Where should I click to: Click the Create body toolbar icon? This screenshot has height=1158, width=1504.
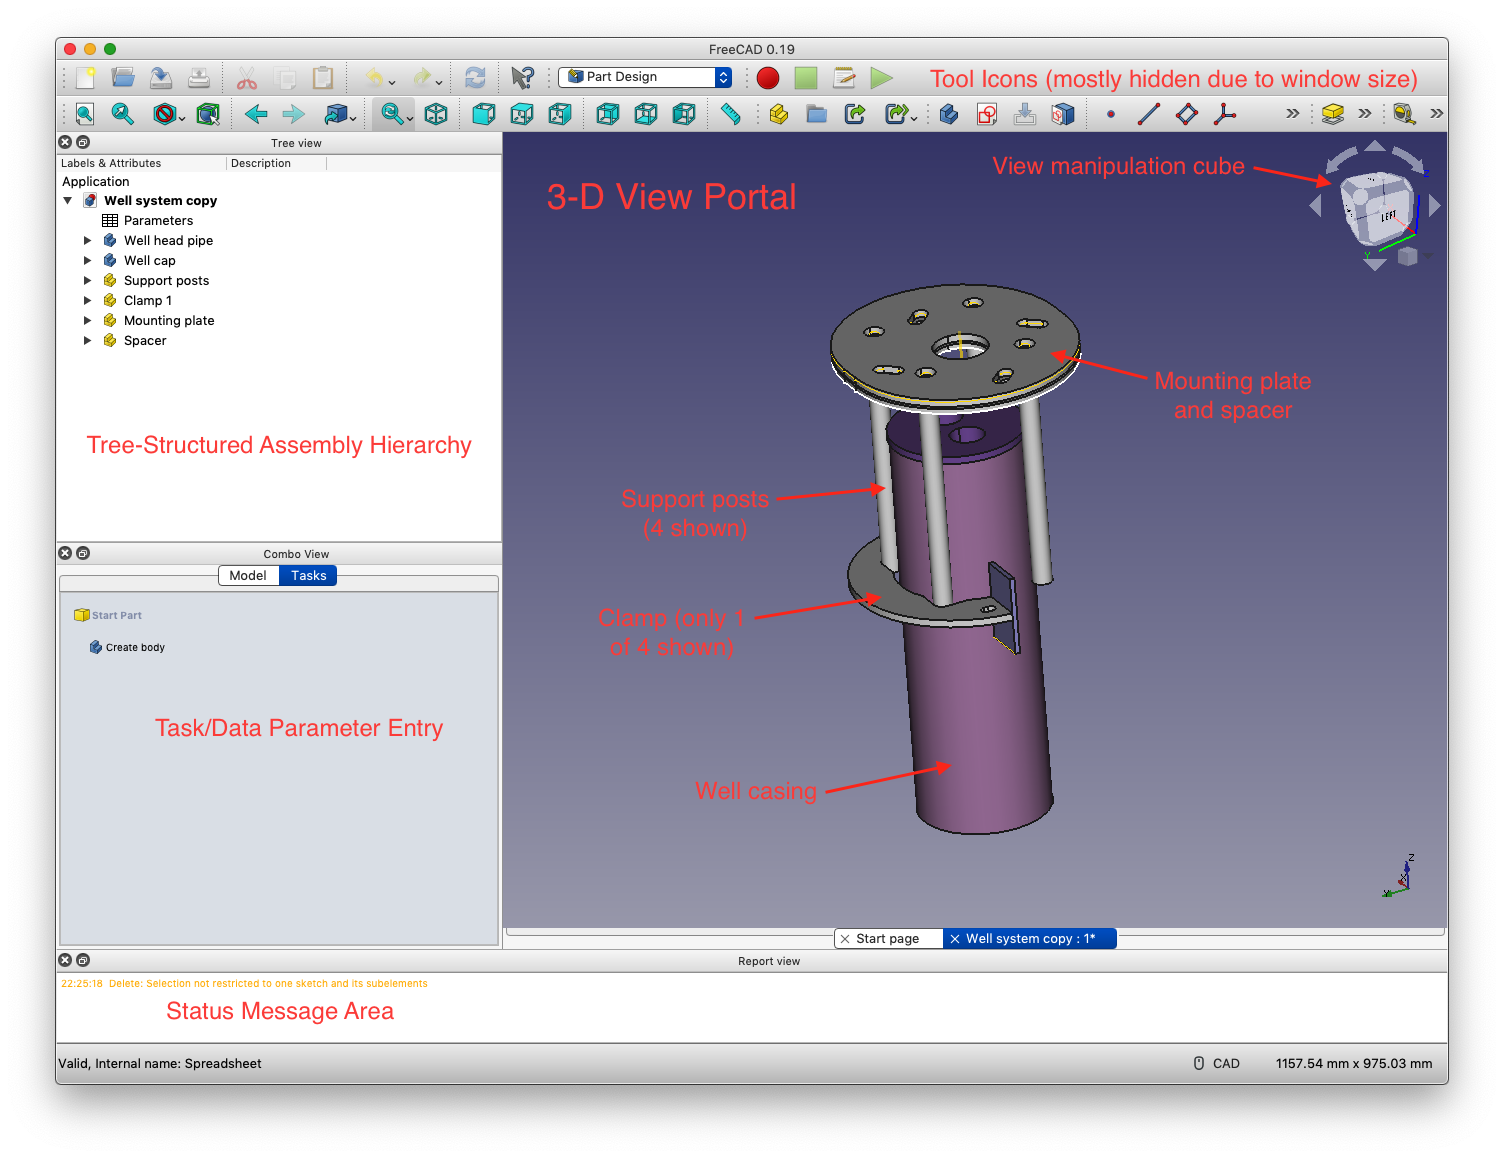(x=949, y=114)
